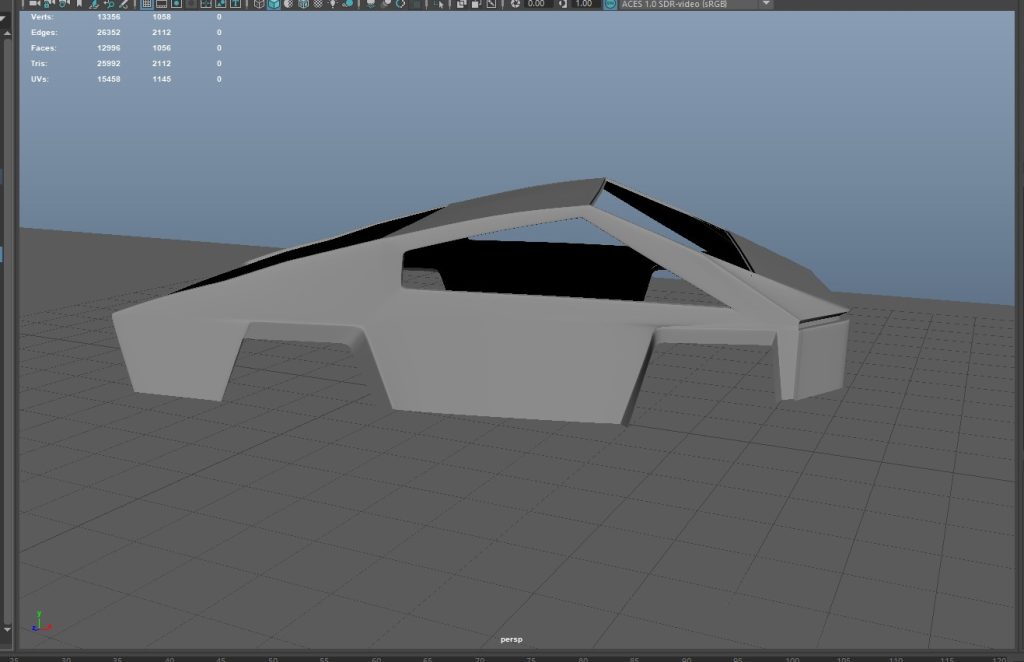Image resolution: width=1024 pixels, height=662 pixels.
Task: Click the Tris label in heads-up display
Action: coord(39,63)
